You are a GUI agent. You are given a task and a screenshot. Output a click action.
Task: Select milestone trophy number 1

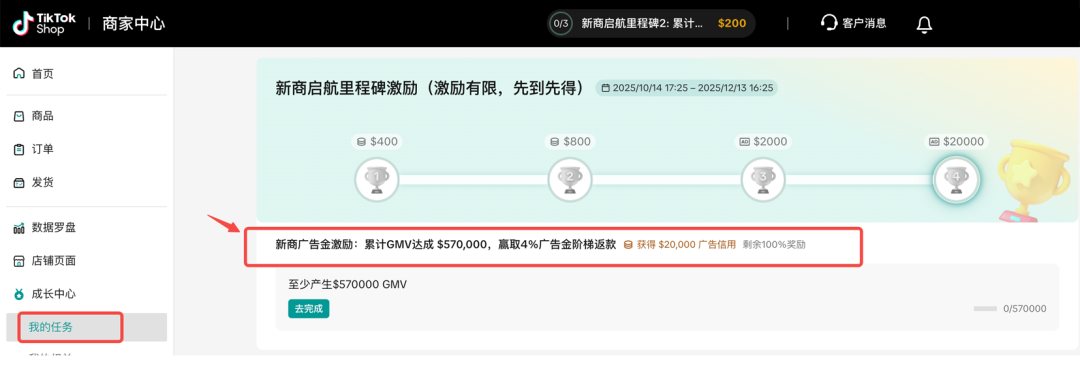pos(377,179)
